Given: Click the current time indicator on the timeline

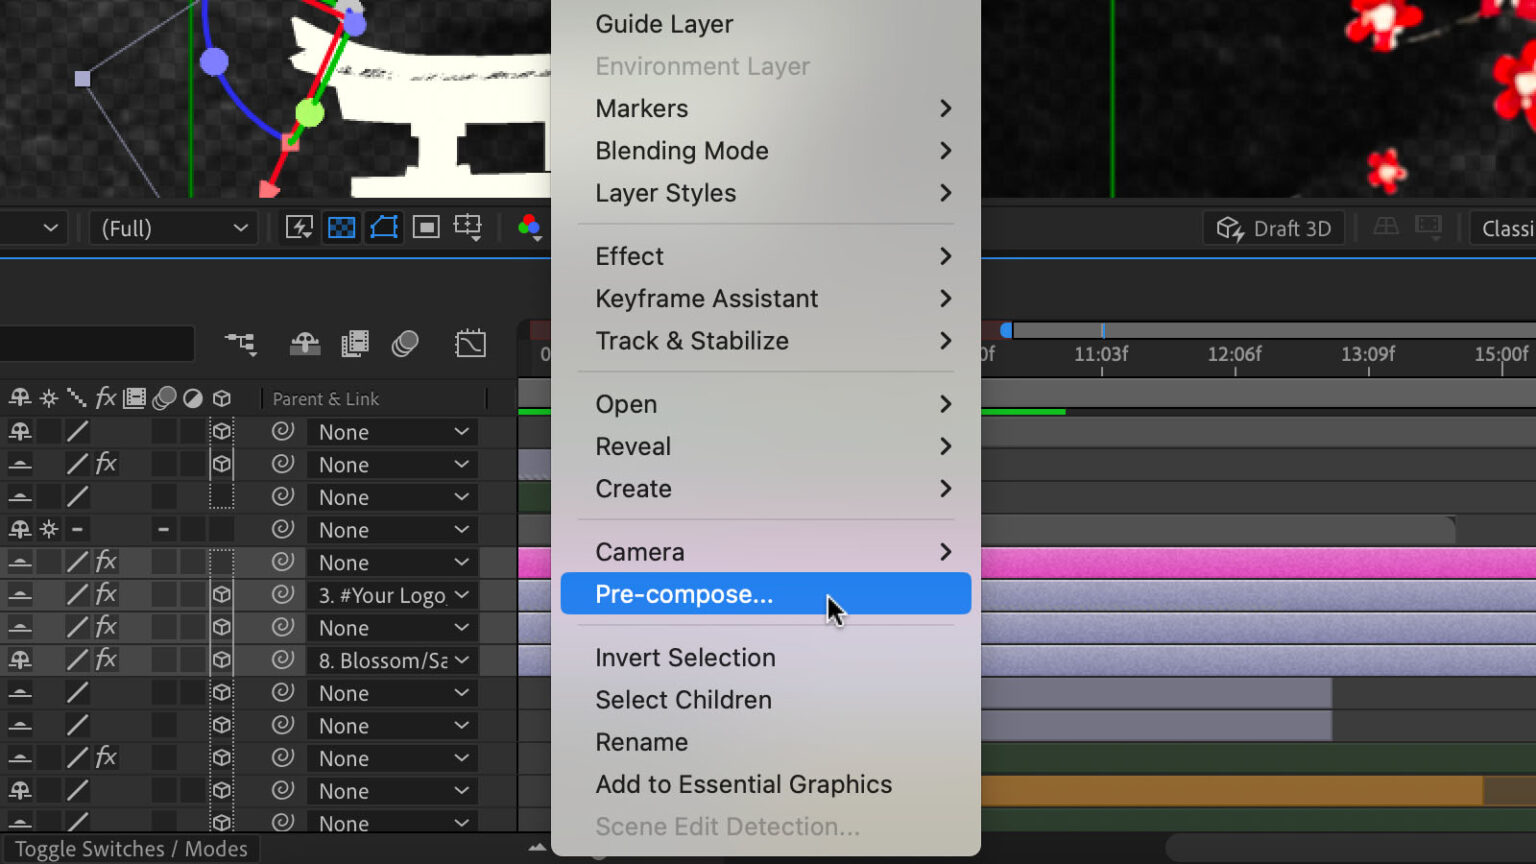Looking at the screenshot, I should click(1006, 330).
